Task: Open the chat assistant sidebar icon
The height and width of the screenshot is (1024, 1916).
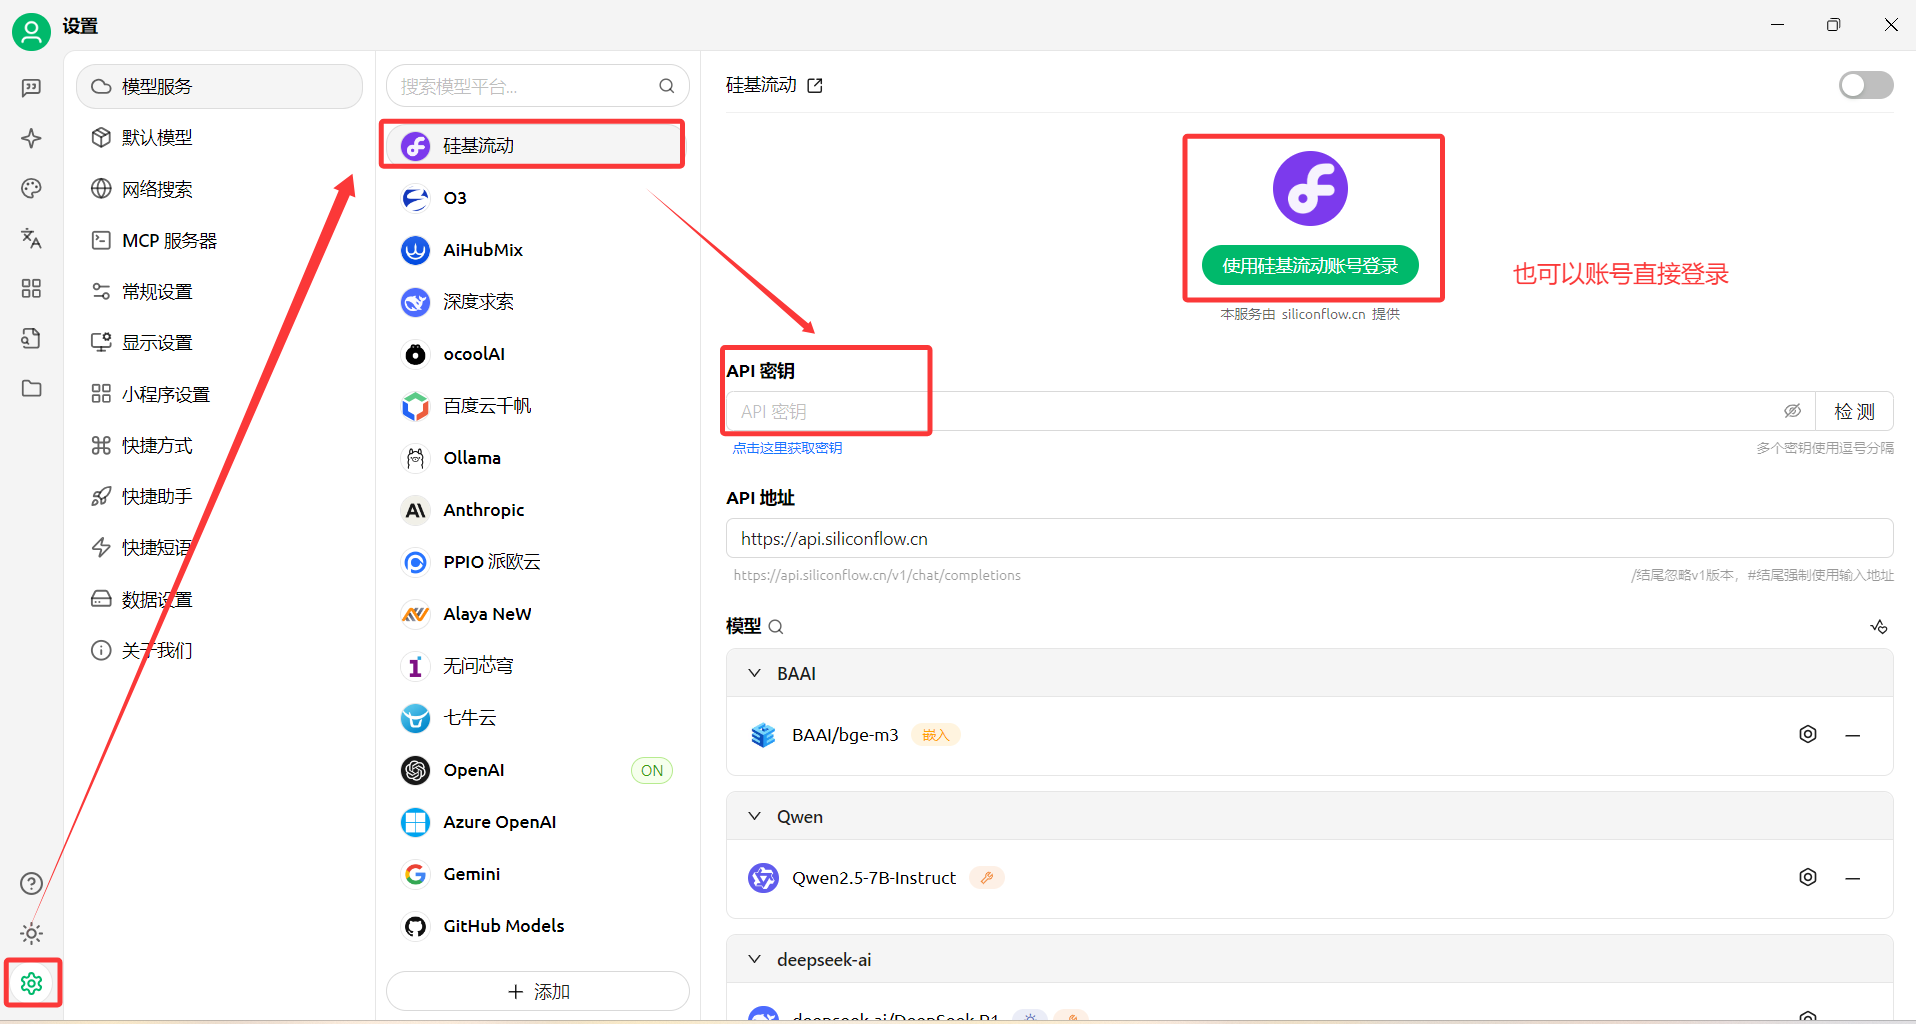Action: [31, 88]
